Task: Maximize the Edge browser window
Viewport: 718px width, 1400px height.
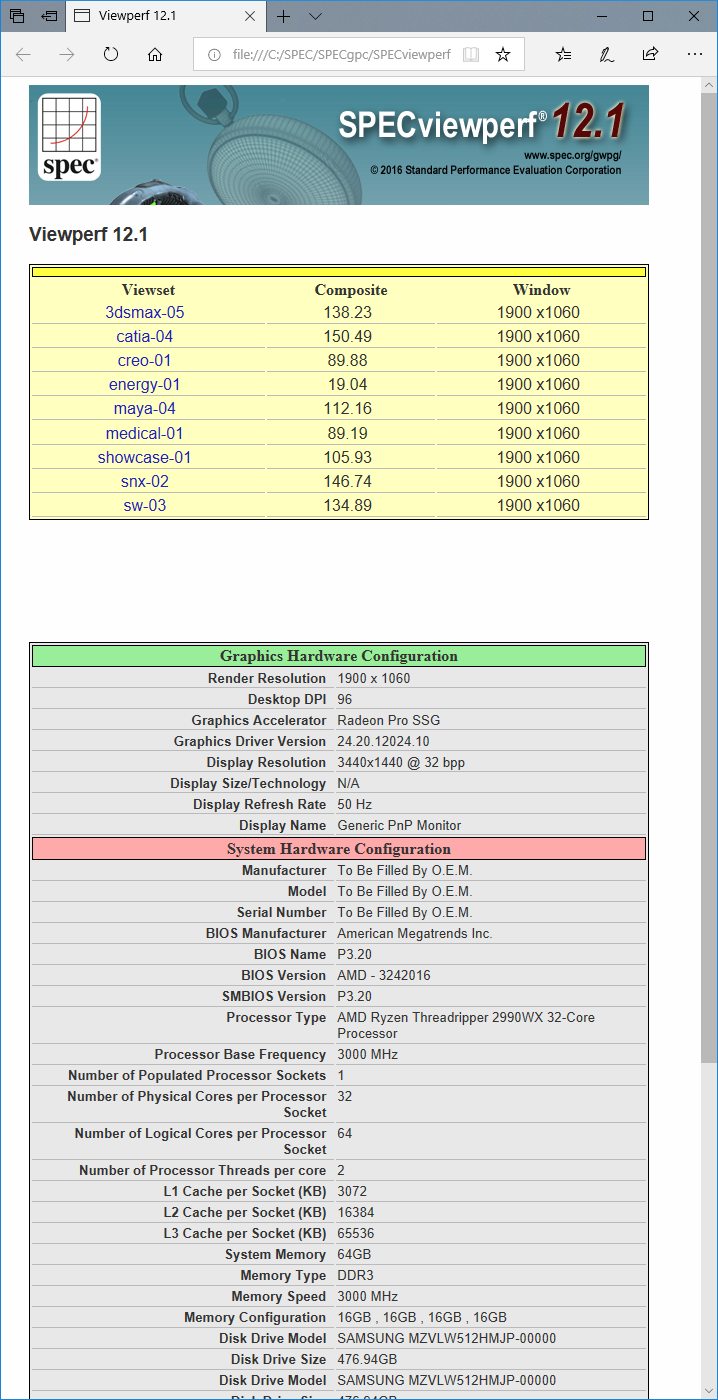Action: 647,16
